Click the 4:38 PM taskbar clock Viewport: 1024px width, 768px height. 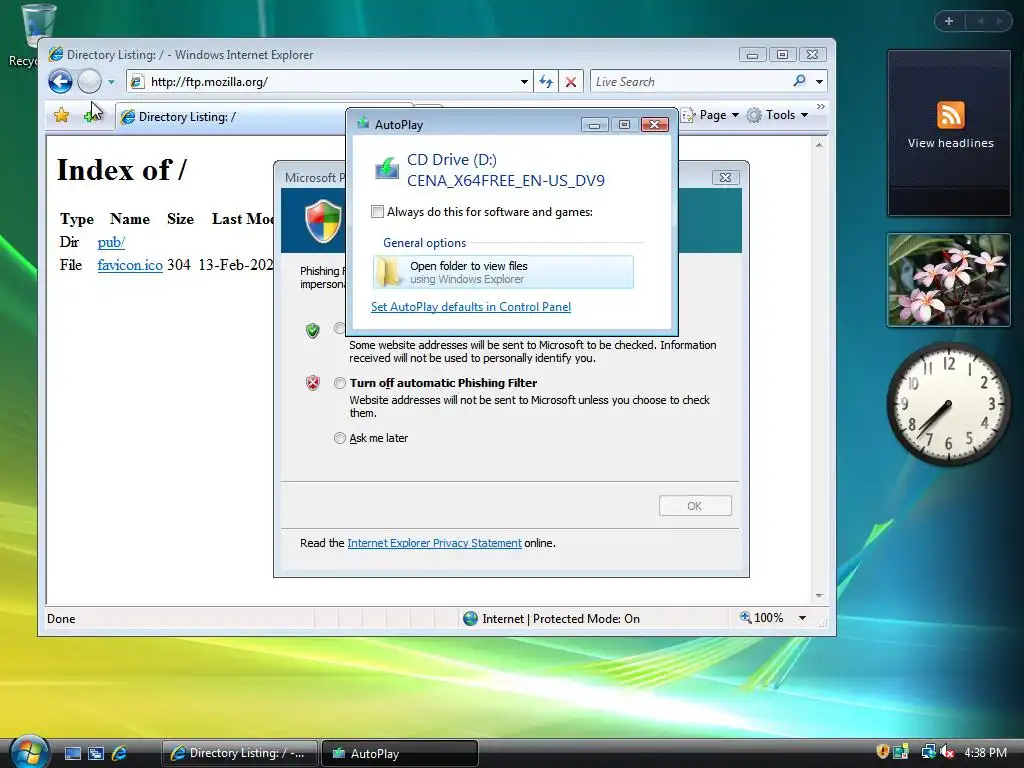pyautogui.click(x=985, y=753)
